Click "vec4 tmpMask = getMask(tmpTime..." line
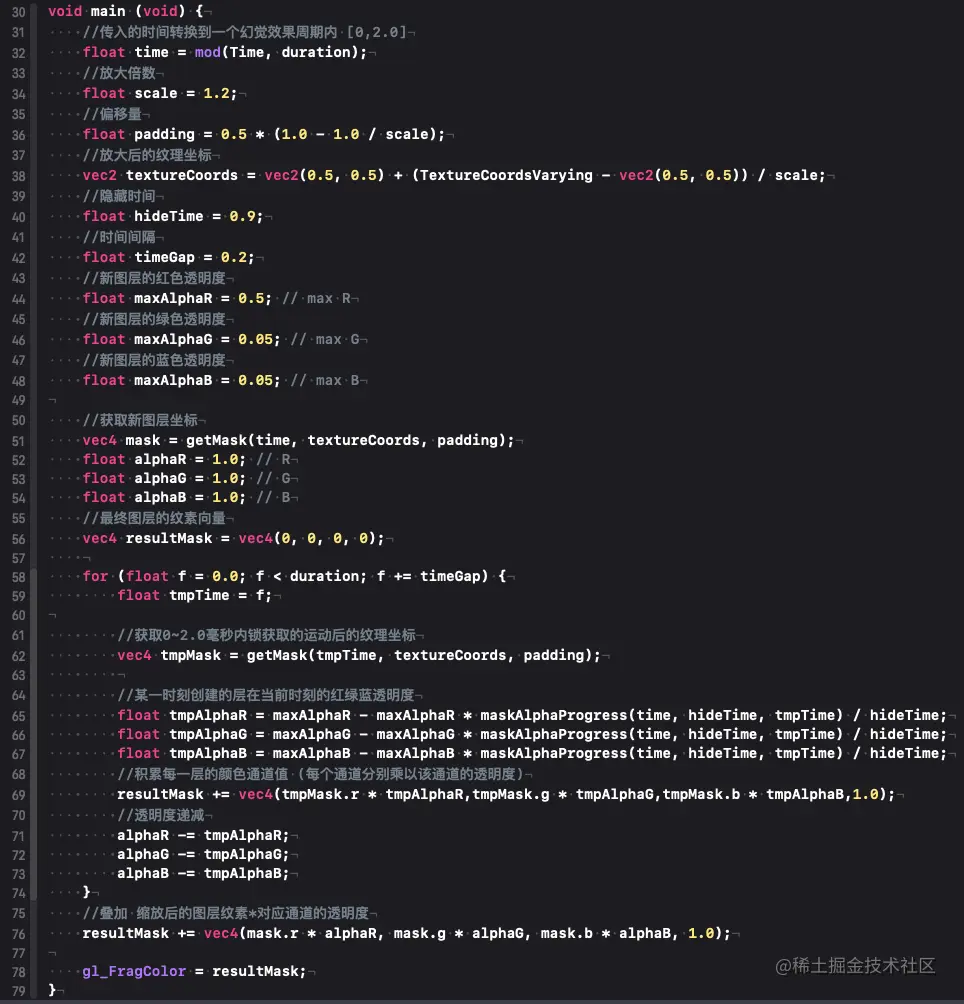This screenshot has width=964, height=1004. click(x=358, y=655)
